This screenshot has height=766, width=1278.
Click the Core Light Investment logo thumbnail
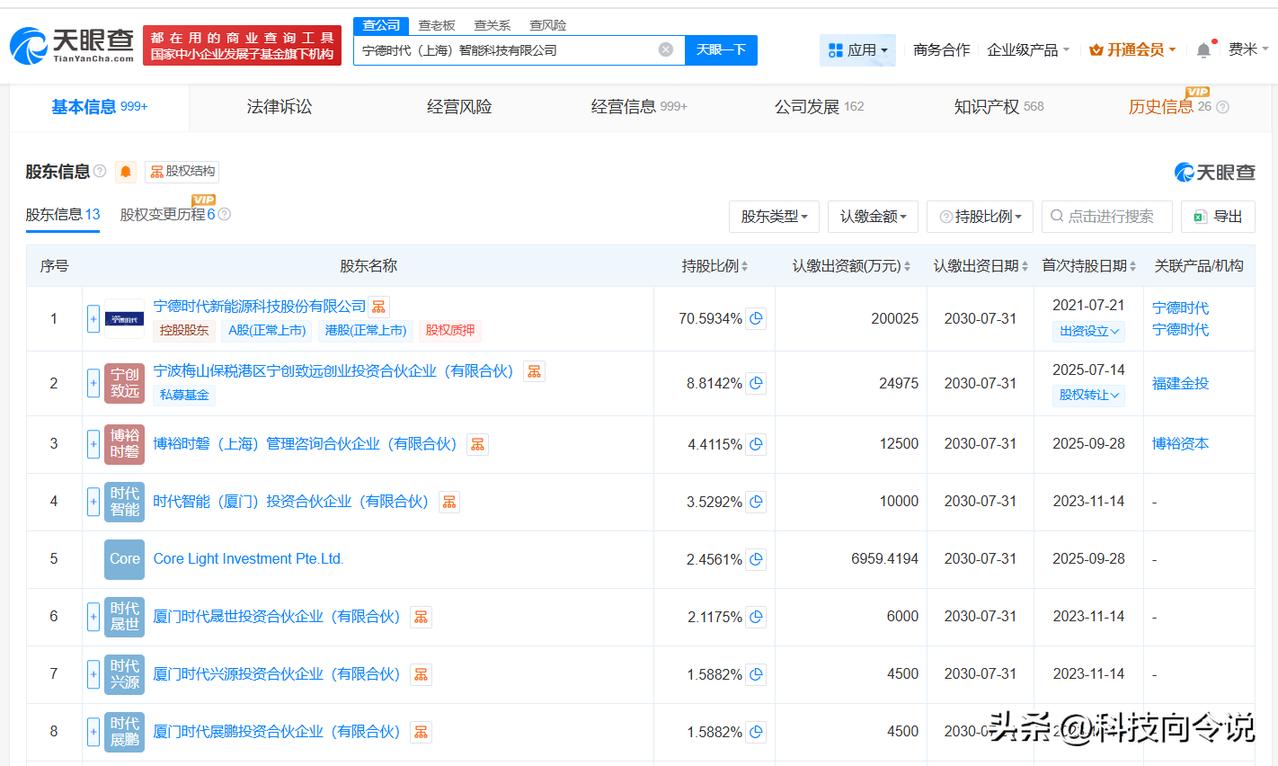coord(124,559)
